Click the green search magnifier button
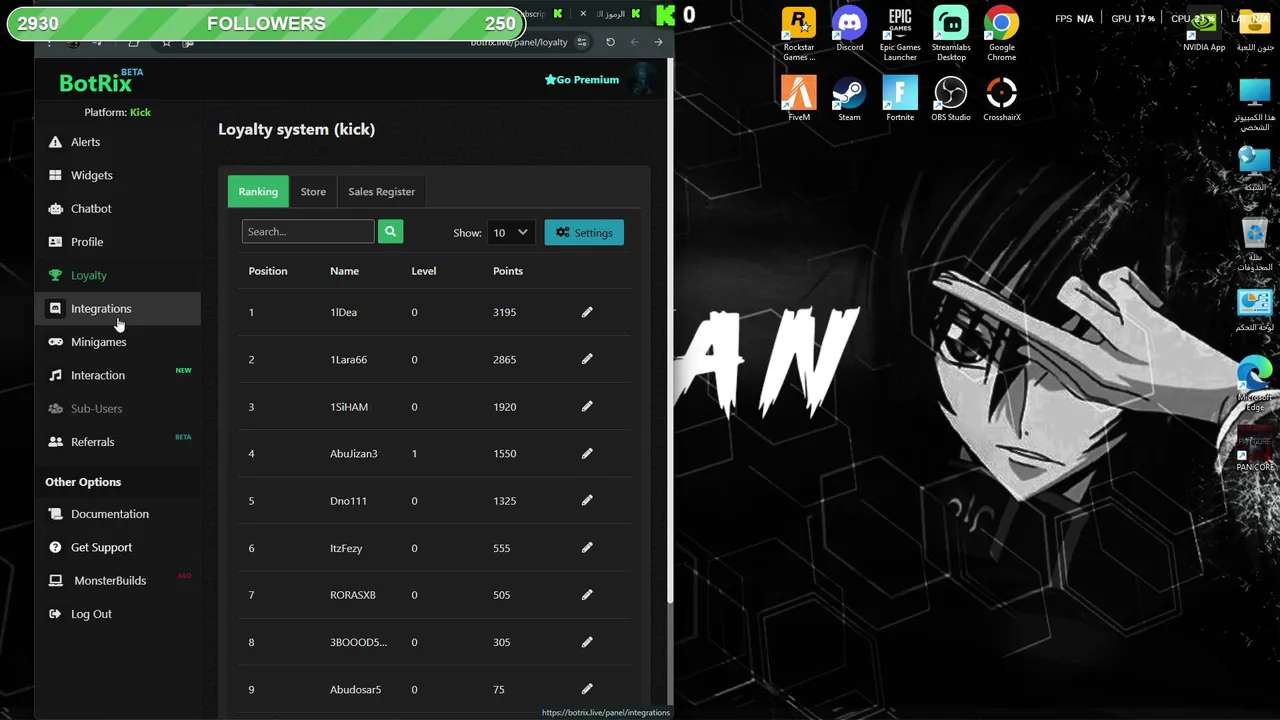This screenshot has height=720, width=1280. [x=391, y=231]
